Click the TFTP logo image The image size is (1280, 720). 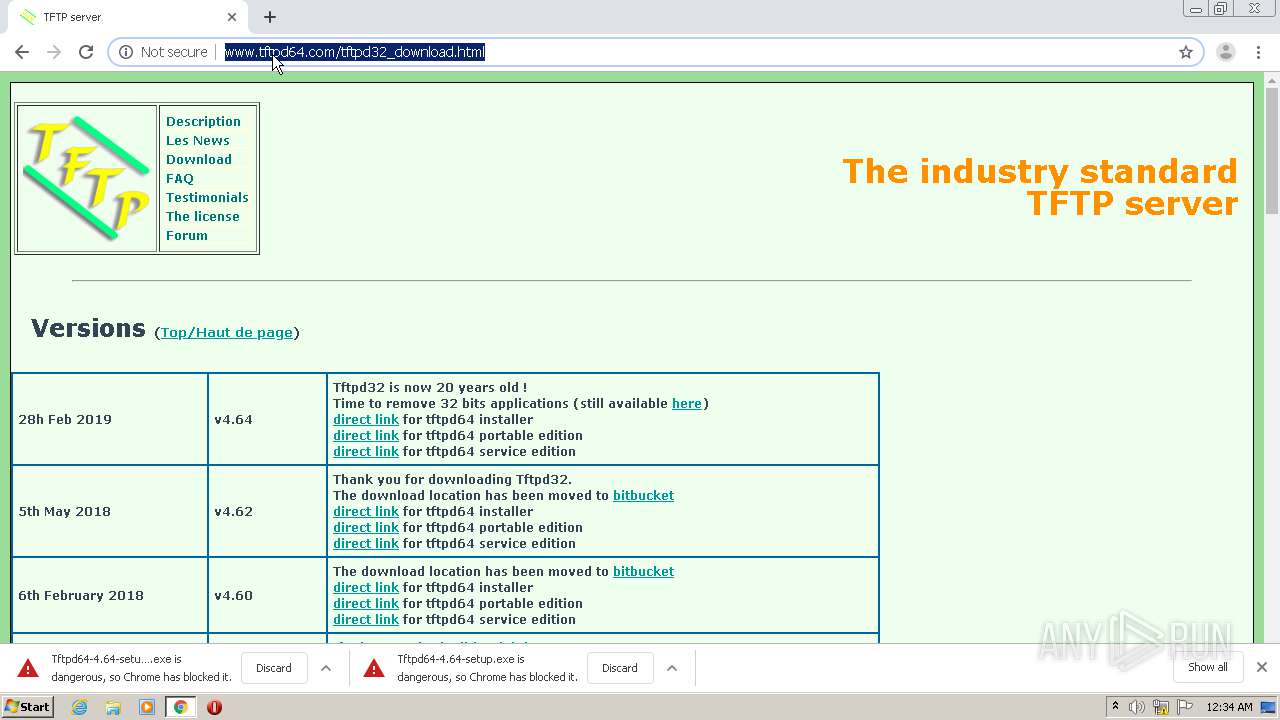pyautogui.click(x=87, y=178)
